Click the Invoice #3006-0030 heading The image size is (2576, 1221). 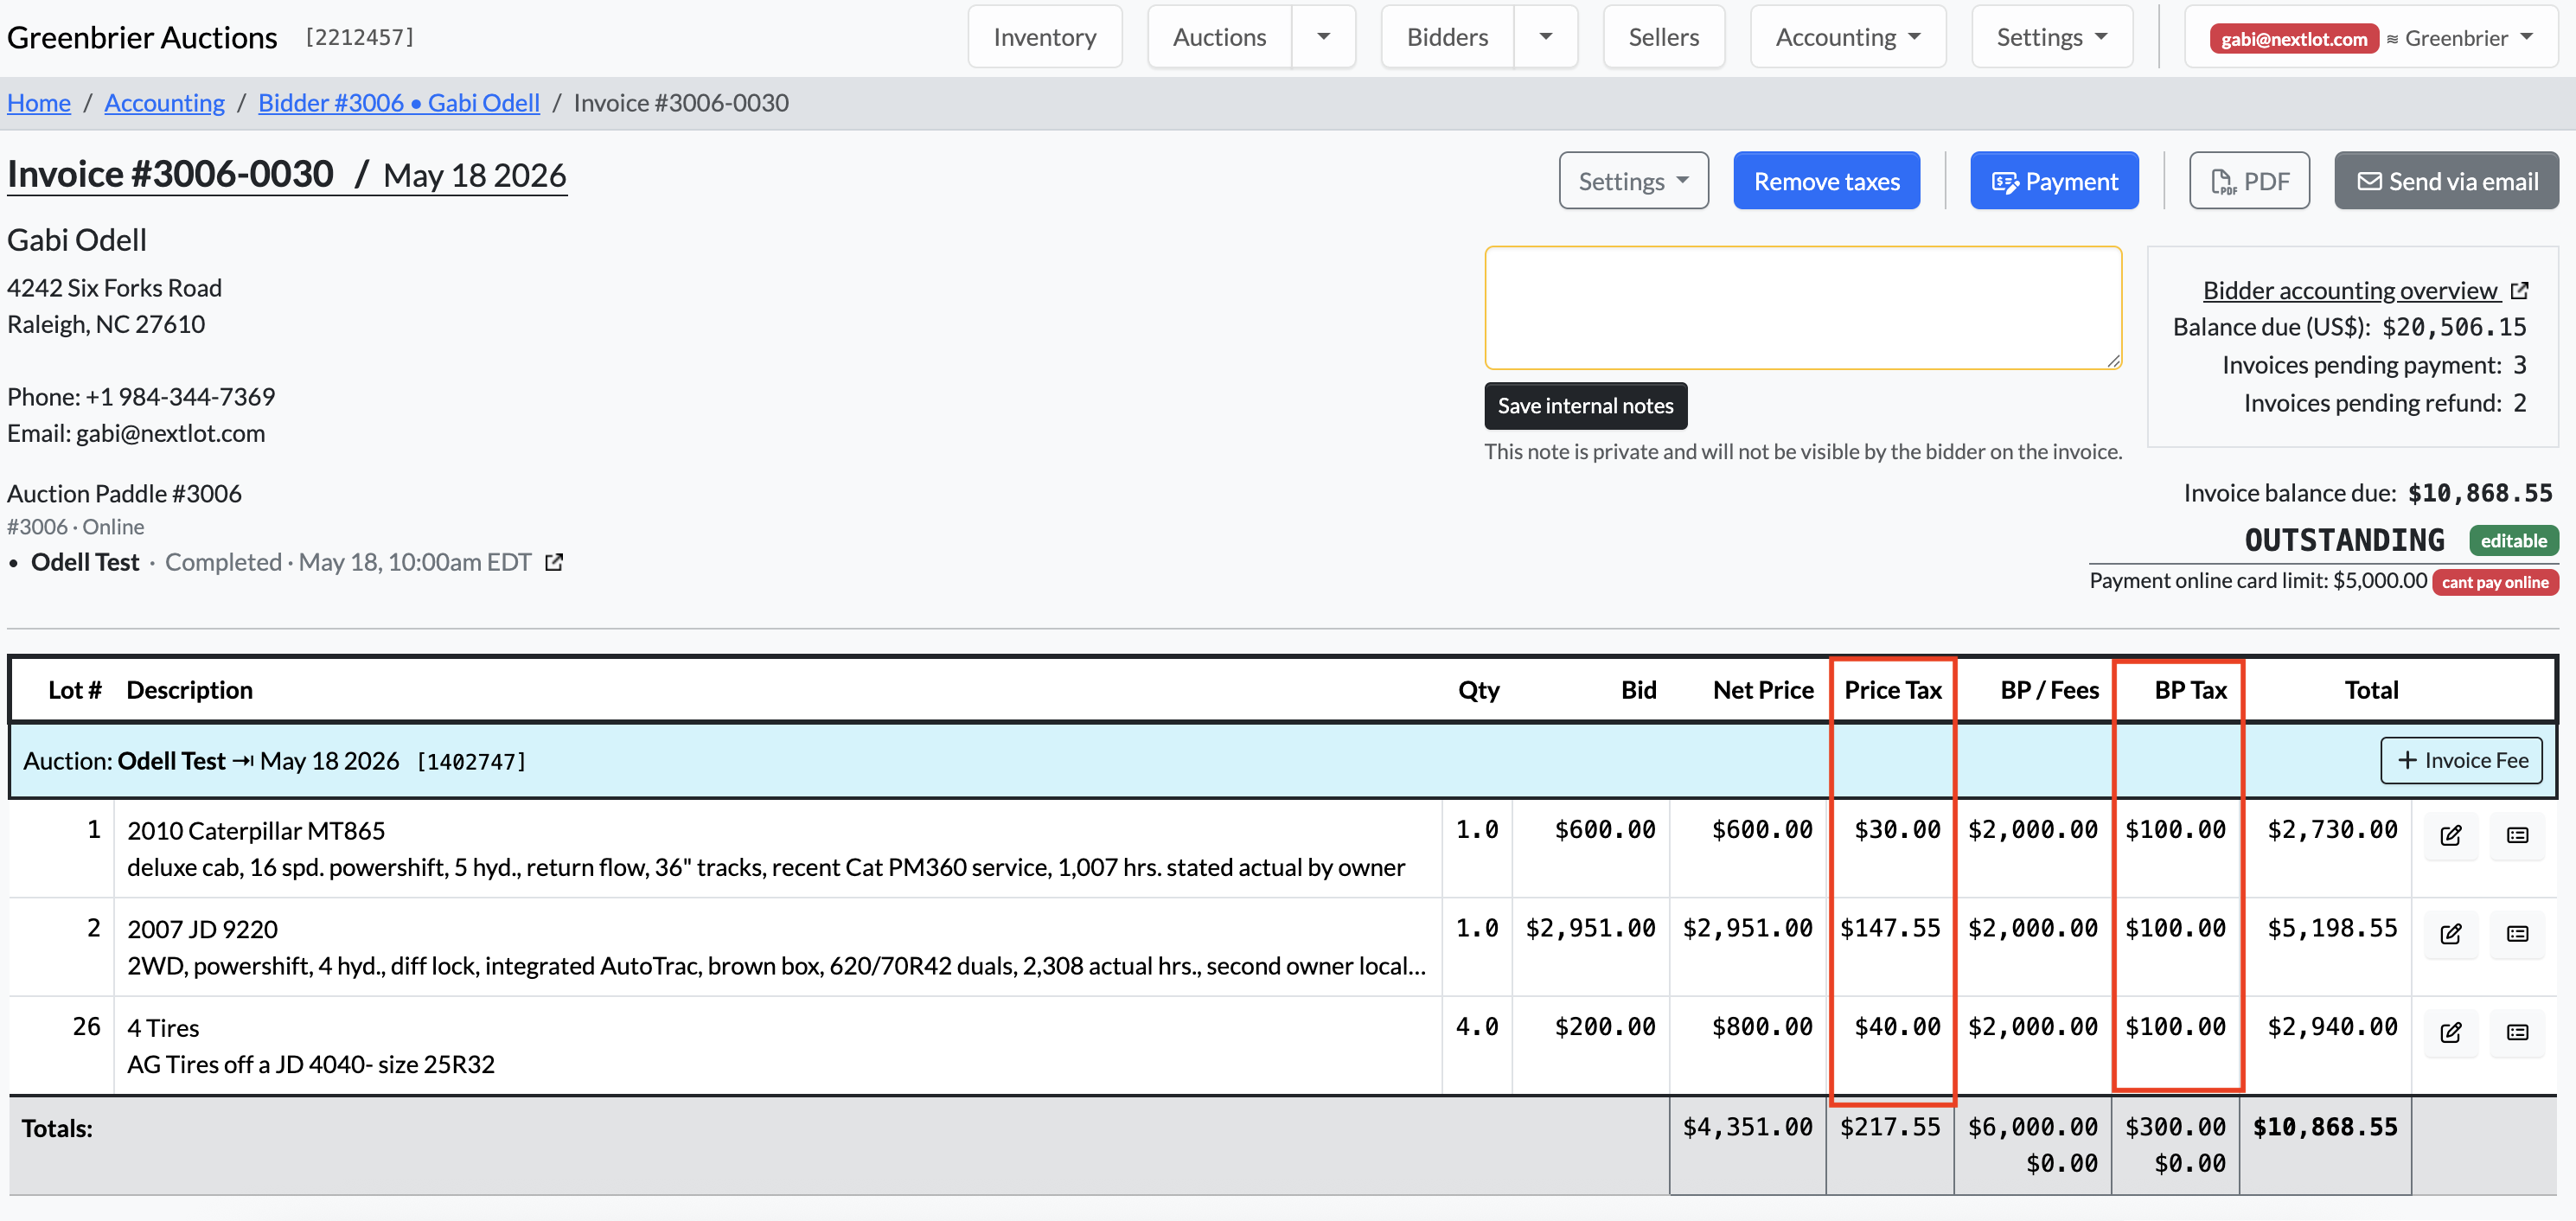tap(170, 174)
